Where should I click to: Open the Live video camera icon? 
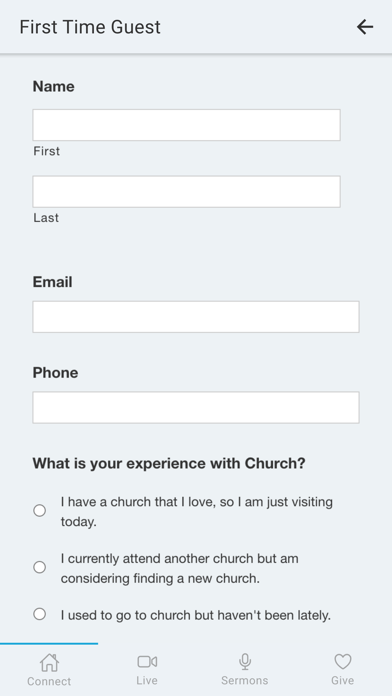coord(147,662)
